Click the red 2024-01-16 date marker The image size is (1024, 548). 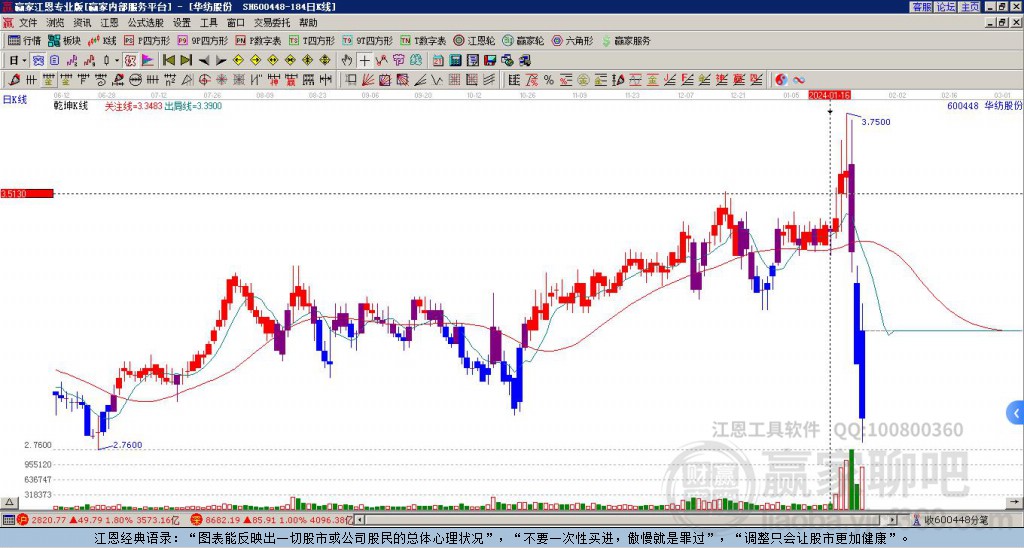829,95
